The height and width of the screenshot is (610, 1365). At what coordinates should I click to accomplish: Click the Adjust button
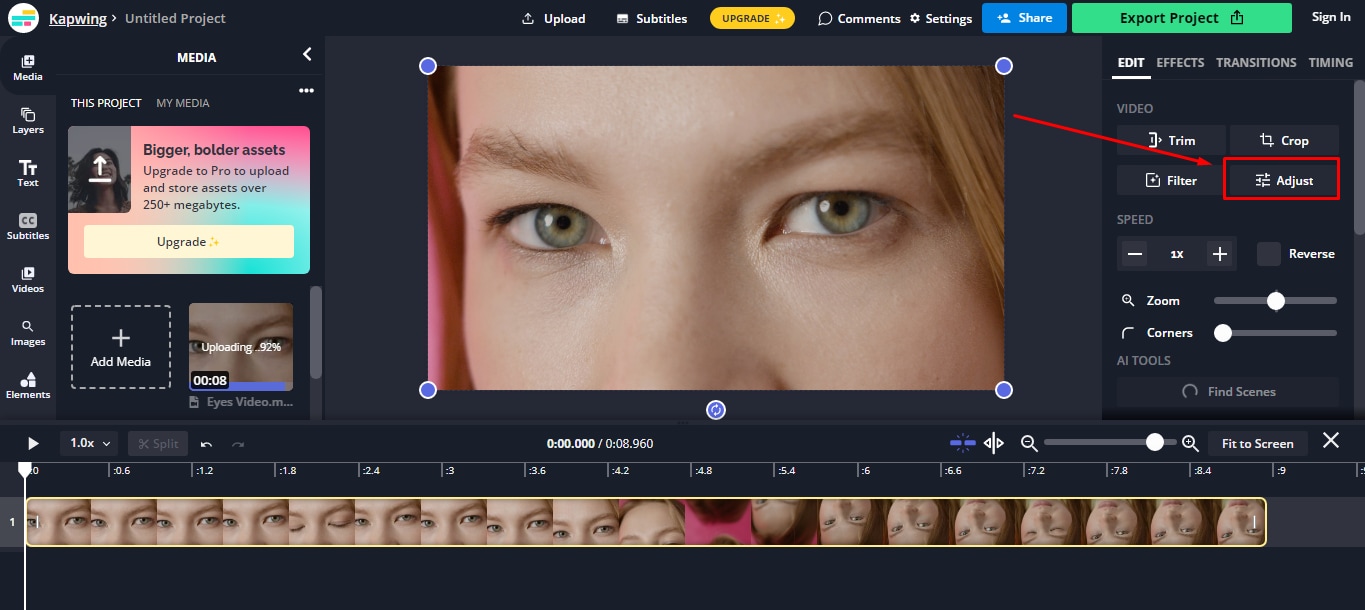tap(1284, 181)
